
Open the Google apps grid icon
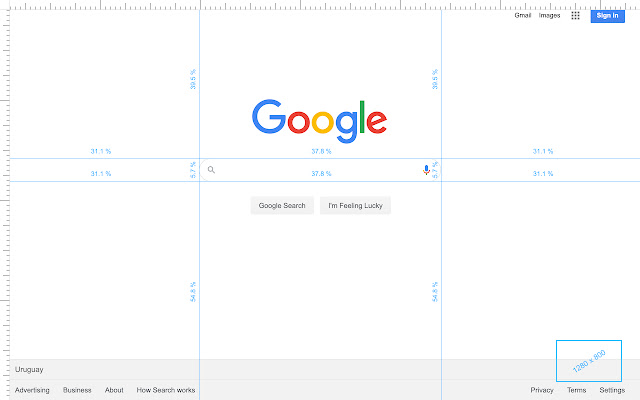click(575, 16)
